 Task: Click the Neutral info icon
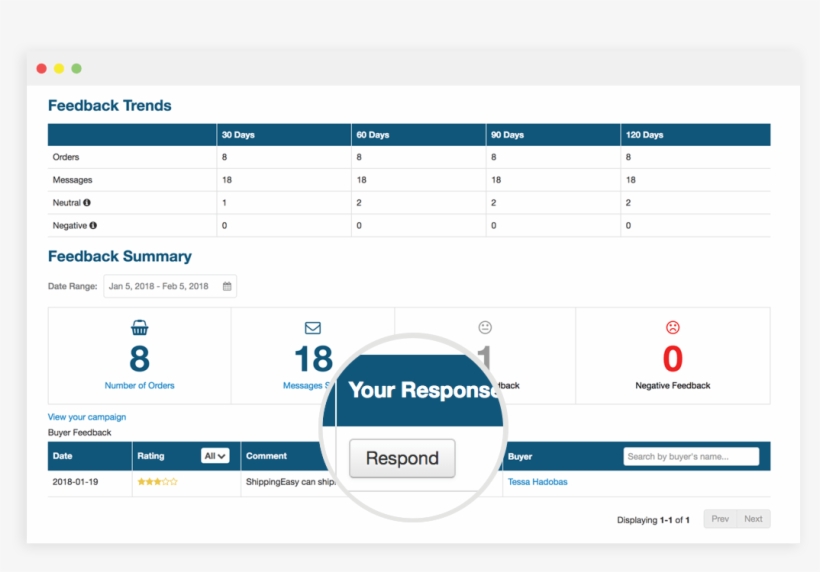pyautogui.click(x=87, y=202)
